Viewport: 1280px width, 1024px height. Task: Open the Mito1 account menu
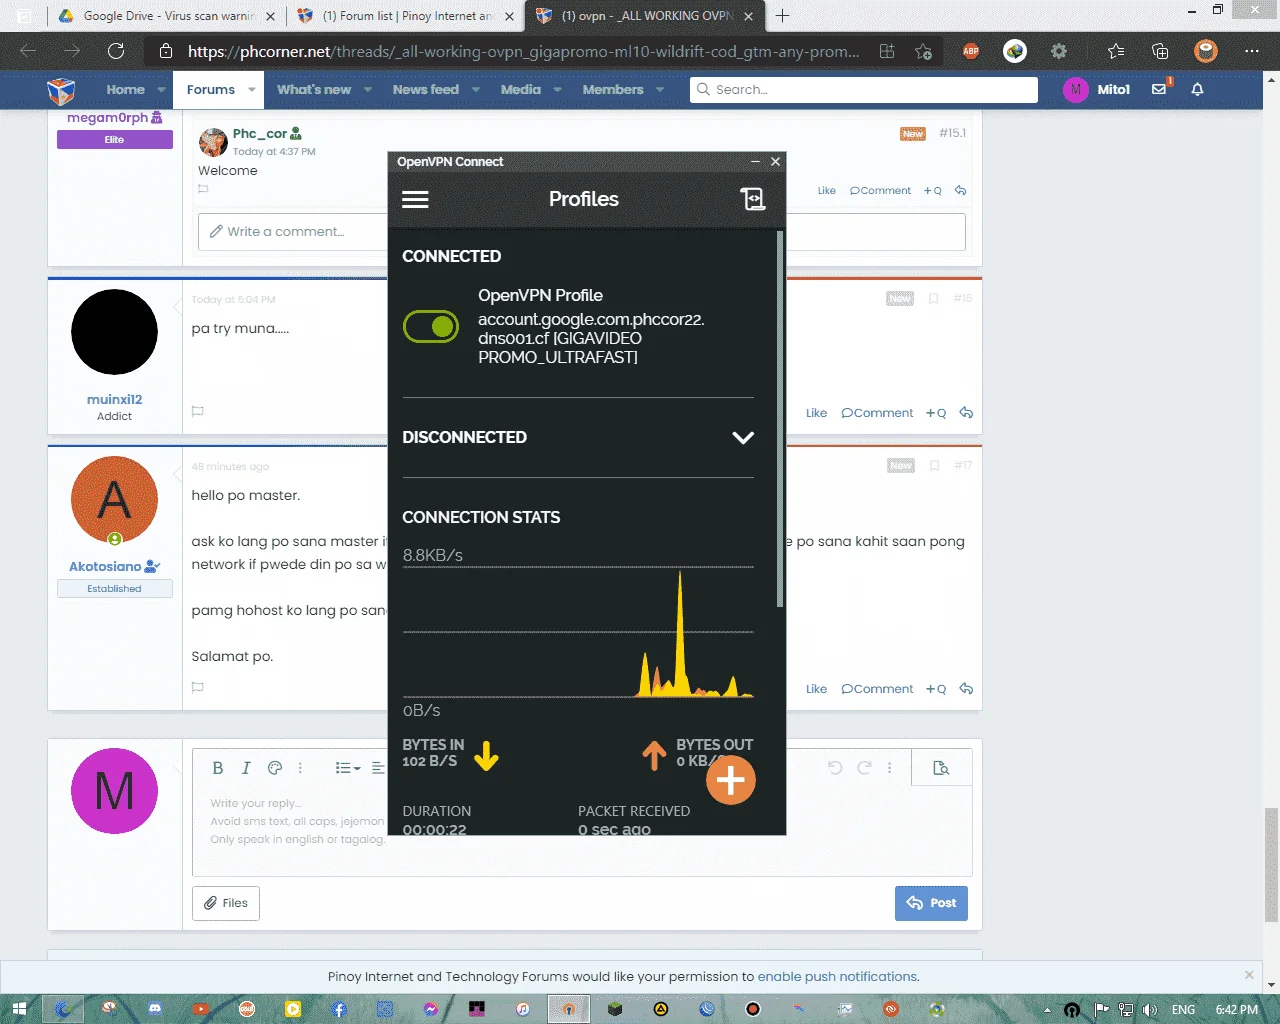(x=1097, y=89)
